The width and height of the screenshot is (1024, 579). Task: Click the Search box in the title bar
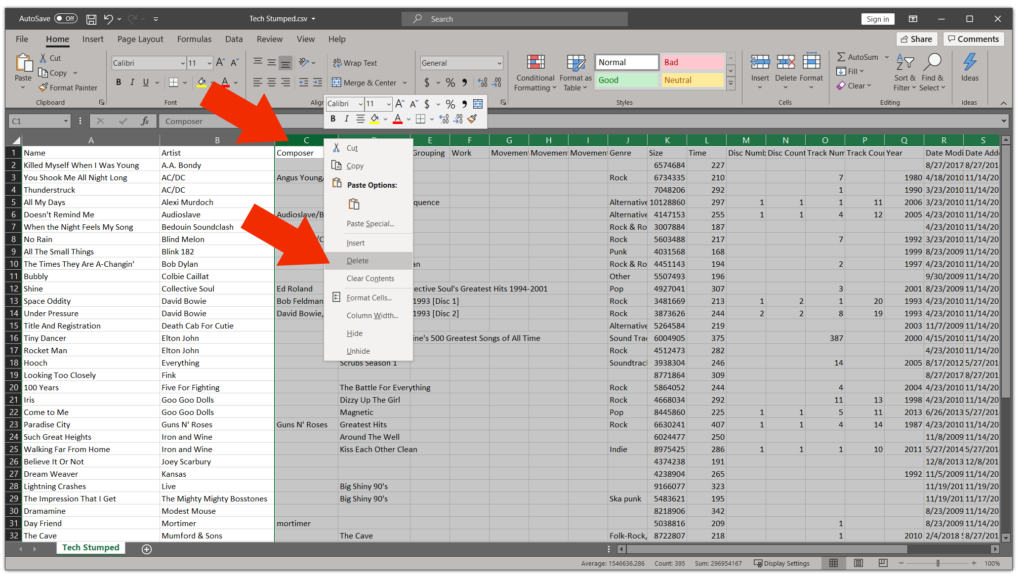point(515,19)
